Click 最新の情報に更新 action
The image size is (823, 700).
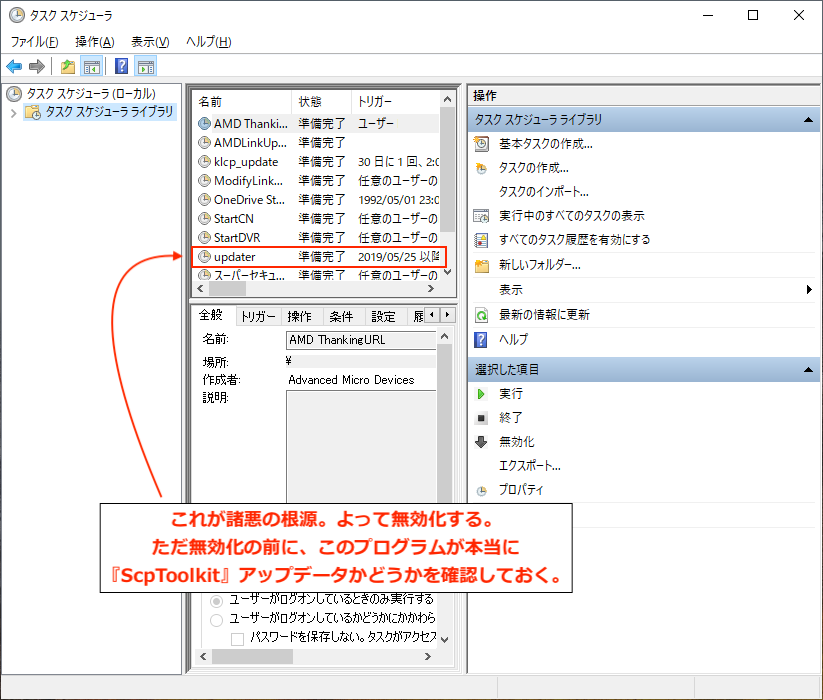[x=544, y=315]
